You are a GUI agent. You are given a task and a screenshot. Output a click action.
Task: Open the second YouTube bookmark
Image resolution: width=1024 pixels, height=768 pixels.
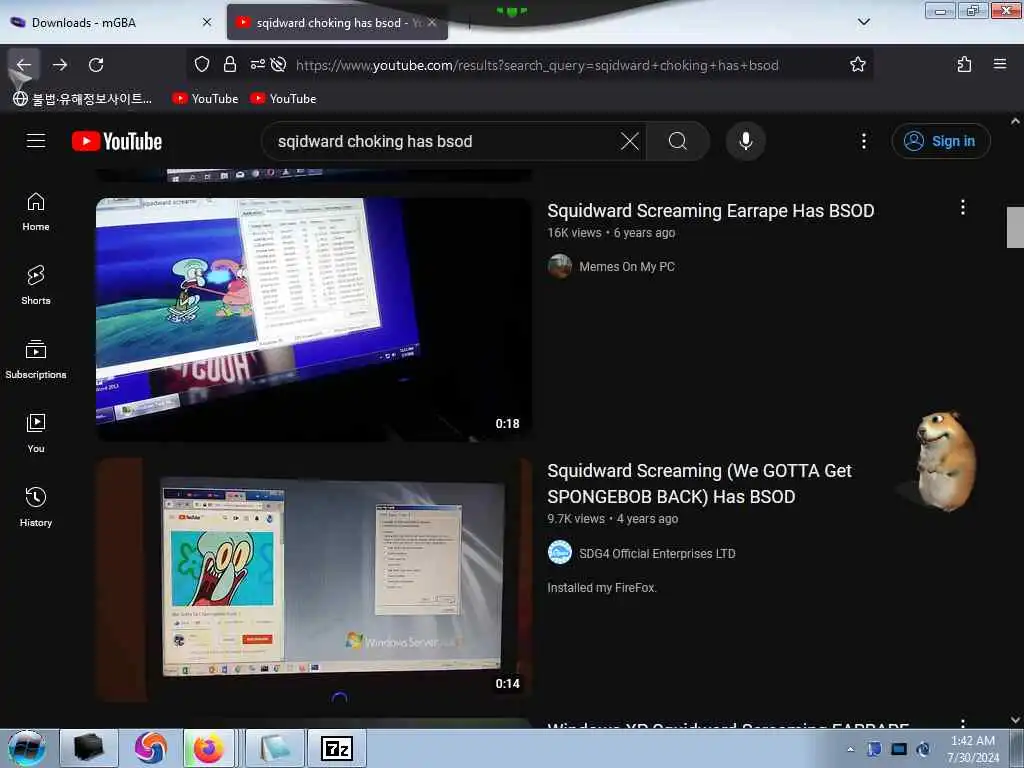pyautogui.click(x=283, y=99)
